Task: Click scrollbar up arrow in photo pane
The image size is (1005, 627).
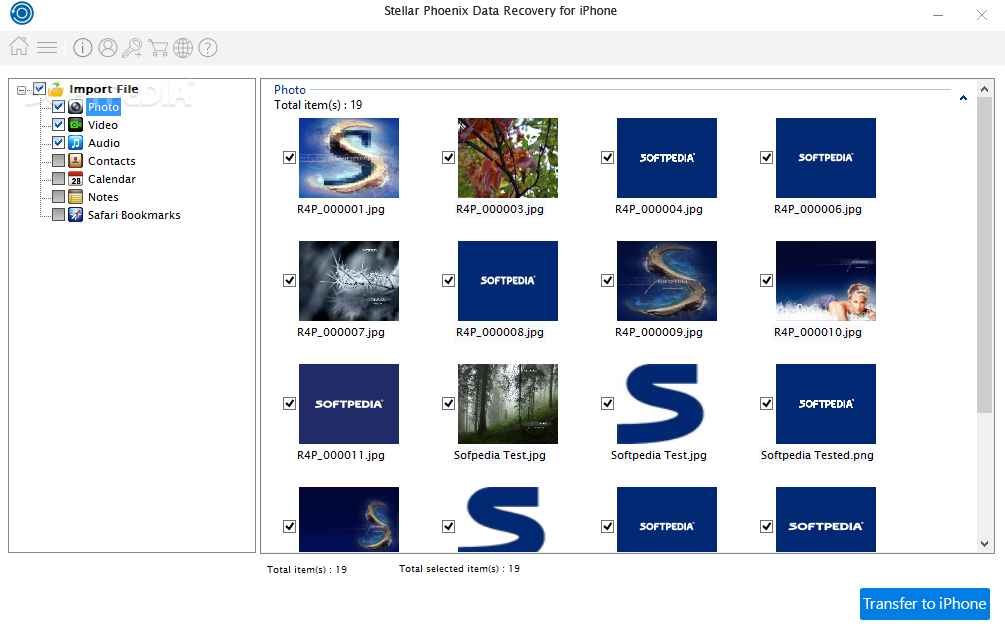Action: click(x=984, y=89)
